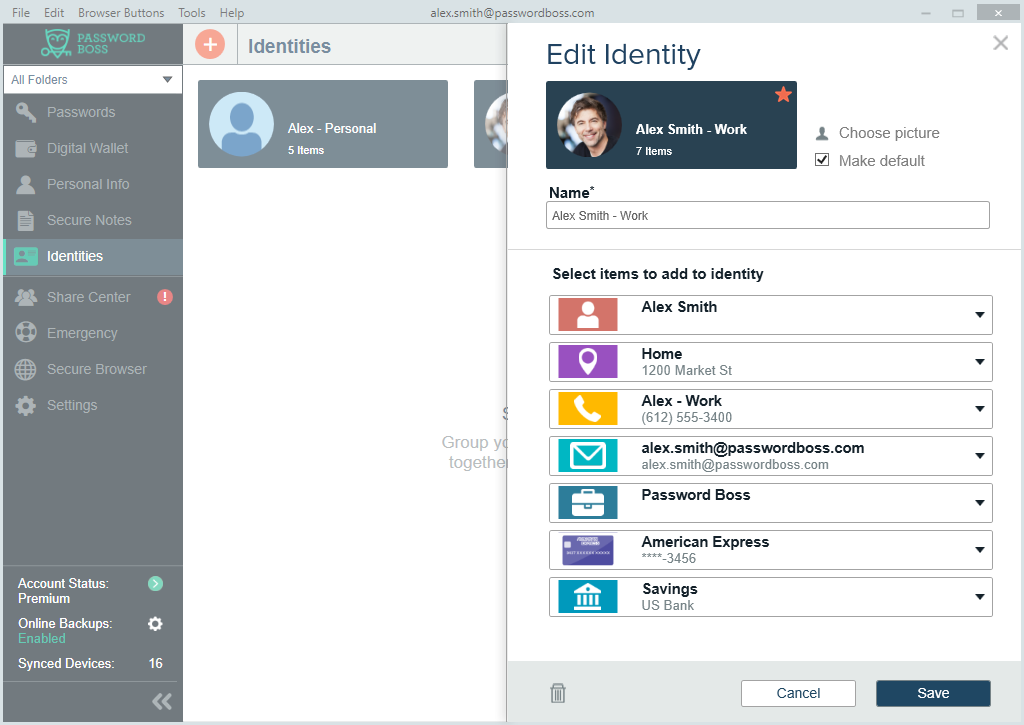Viewport: 1024px width, 725px height.
Task: Open the Tools menu
Action: pyautogui.click(x=192, y=12)
